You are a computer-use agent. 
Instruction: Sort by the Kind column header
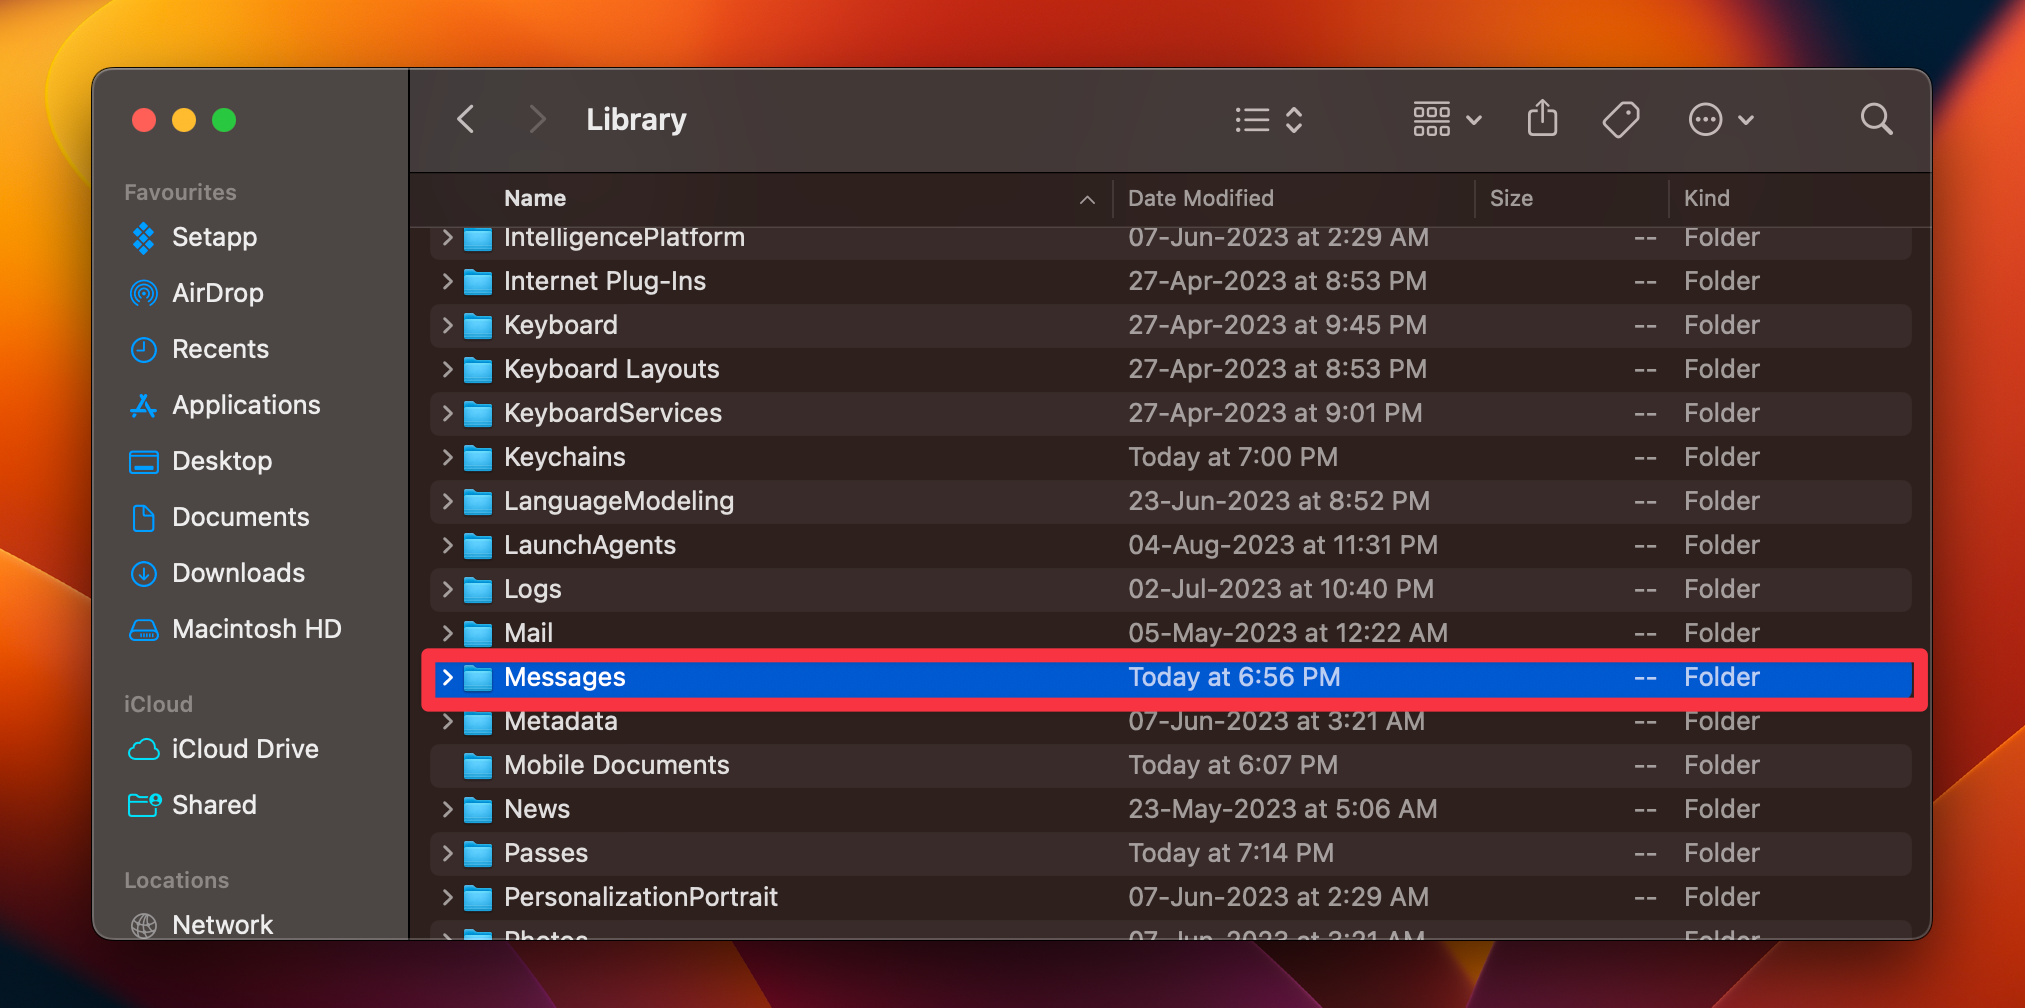1706,198
